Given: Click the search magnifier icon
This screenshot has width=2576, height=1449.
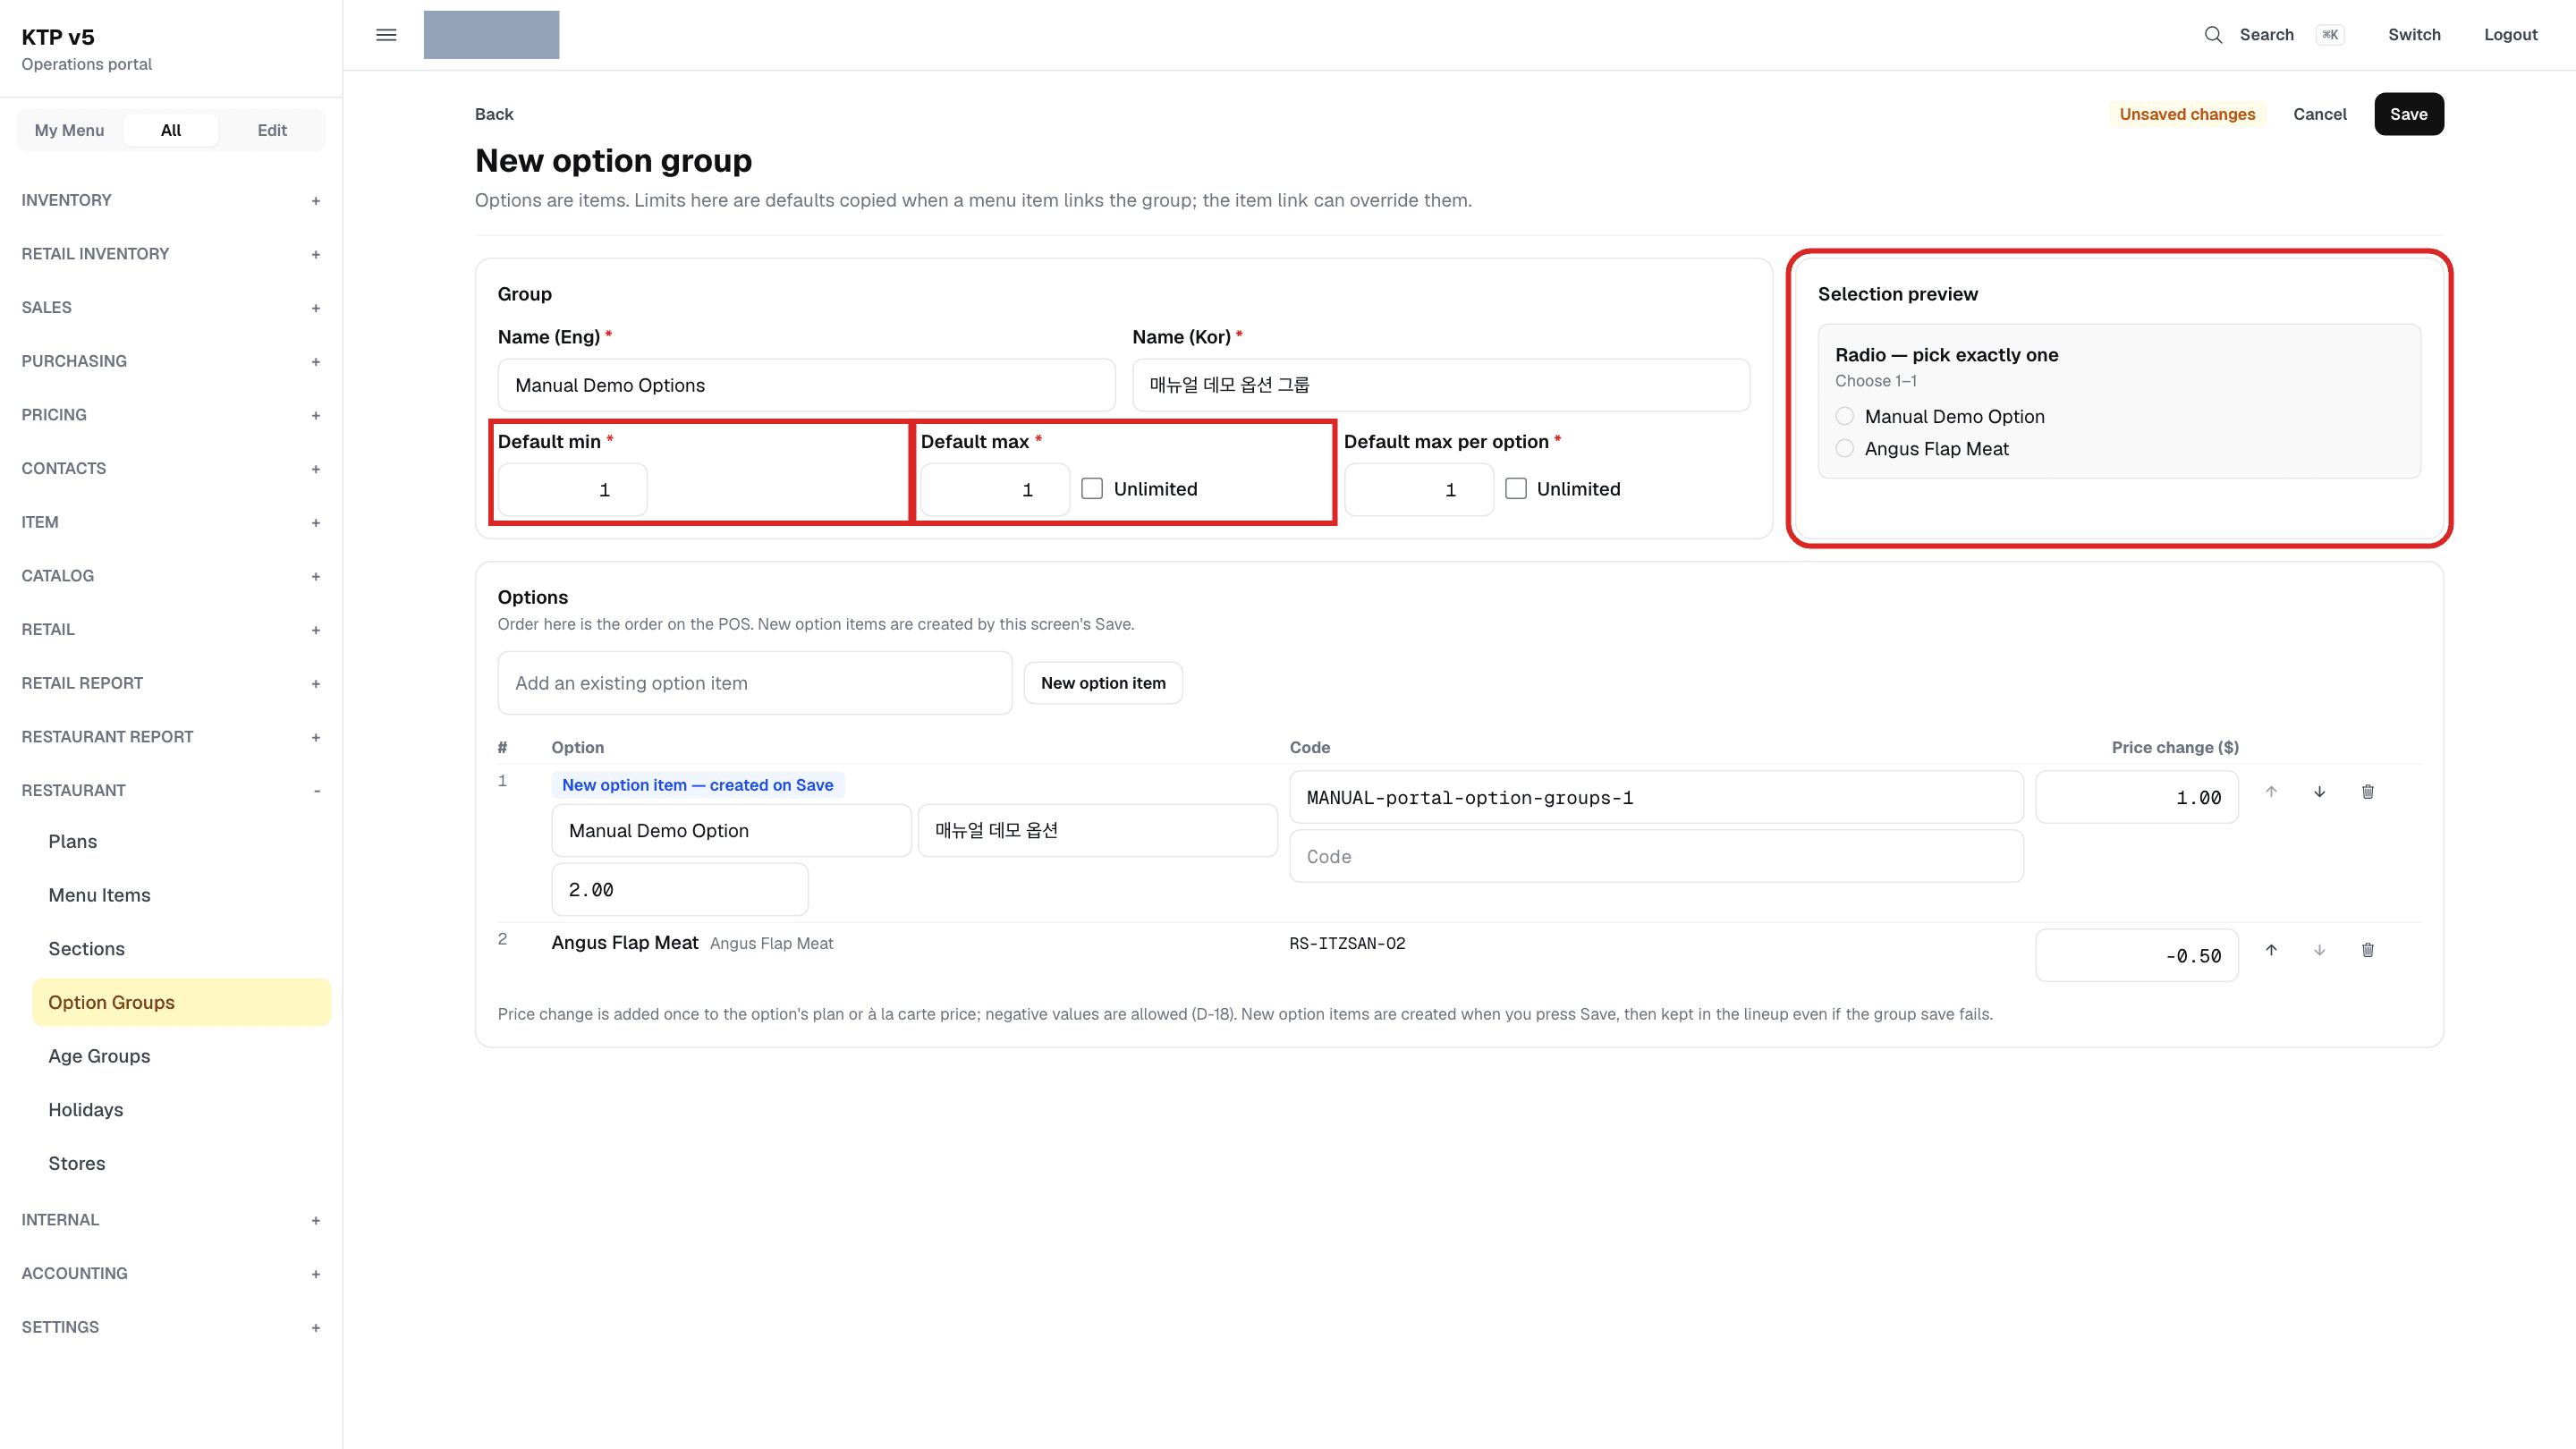Looking at the screenshot, I should [x=2214, y=35].
